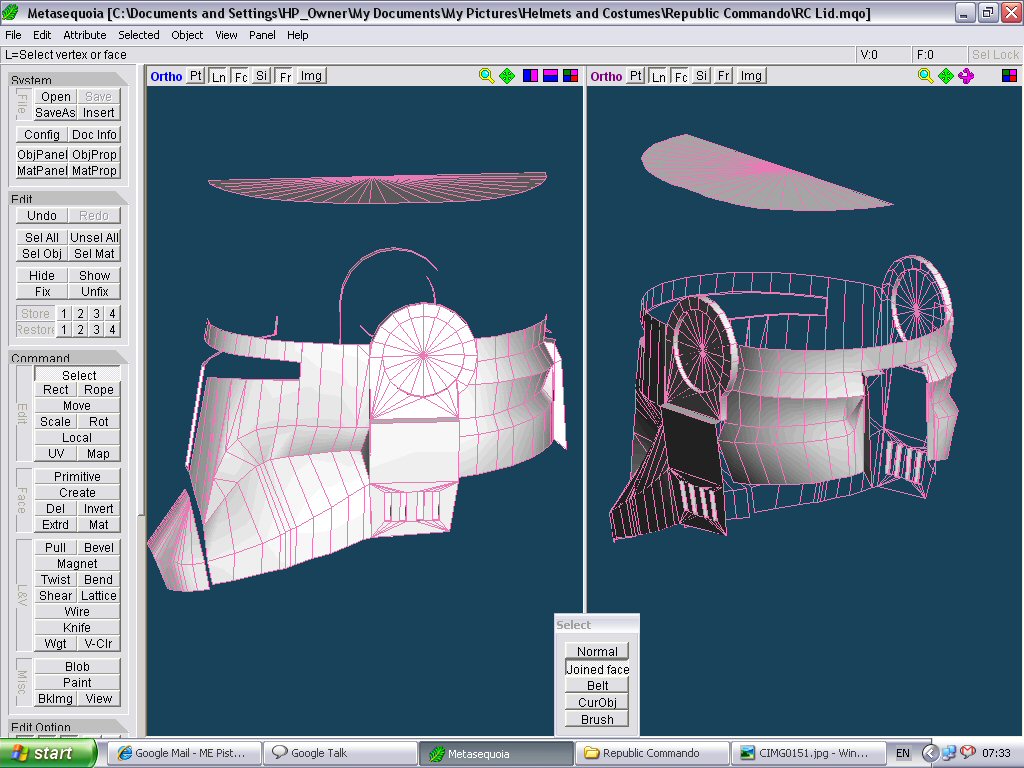This screenshot has height=768, width=1024.
Task: Click the purple rotate icon in right viewport
Action: pos(966,76)
